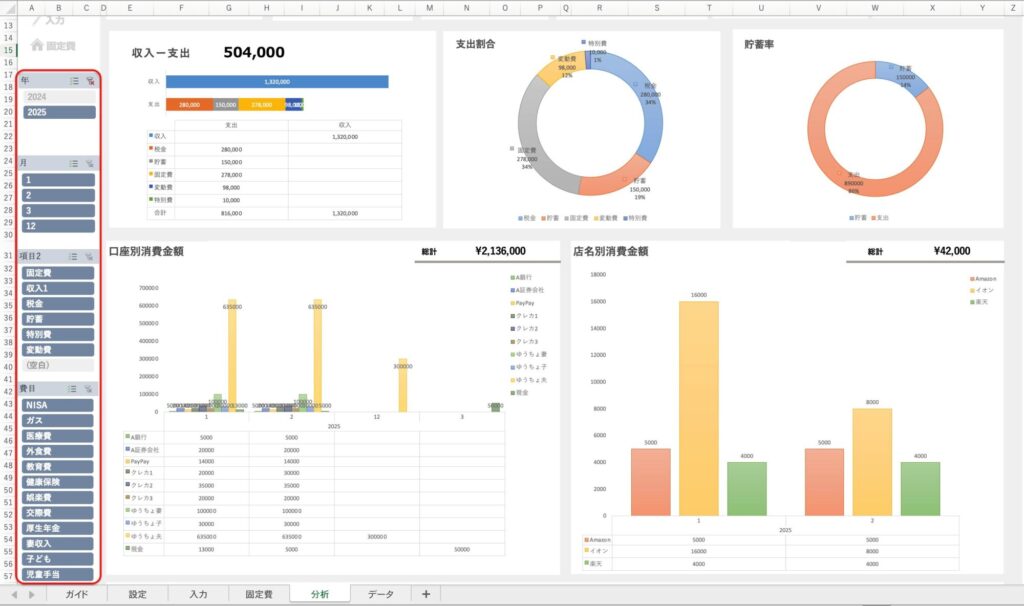The height and width of the screenshot is (606, 1024).
Task: Clear the filter on the 費目 slicer
Action: tap(89, 388)
